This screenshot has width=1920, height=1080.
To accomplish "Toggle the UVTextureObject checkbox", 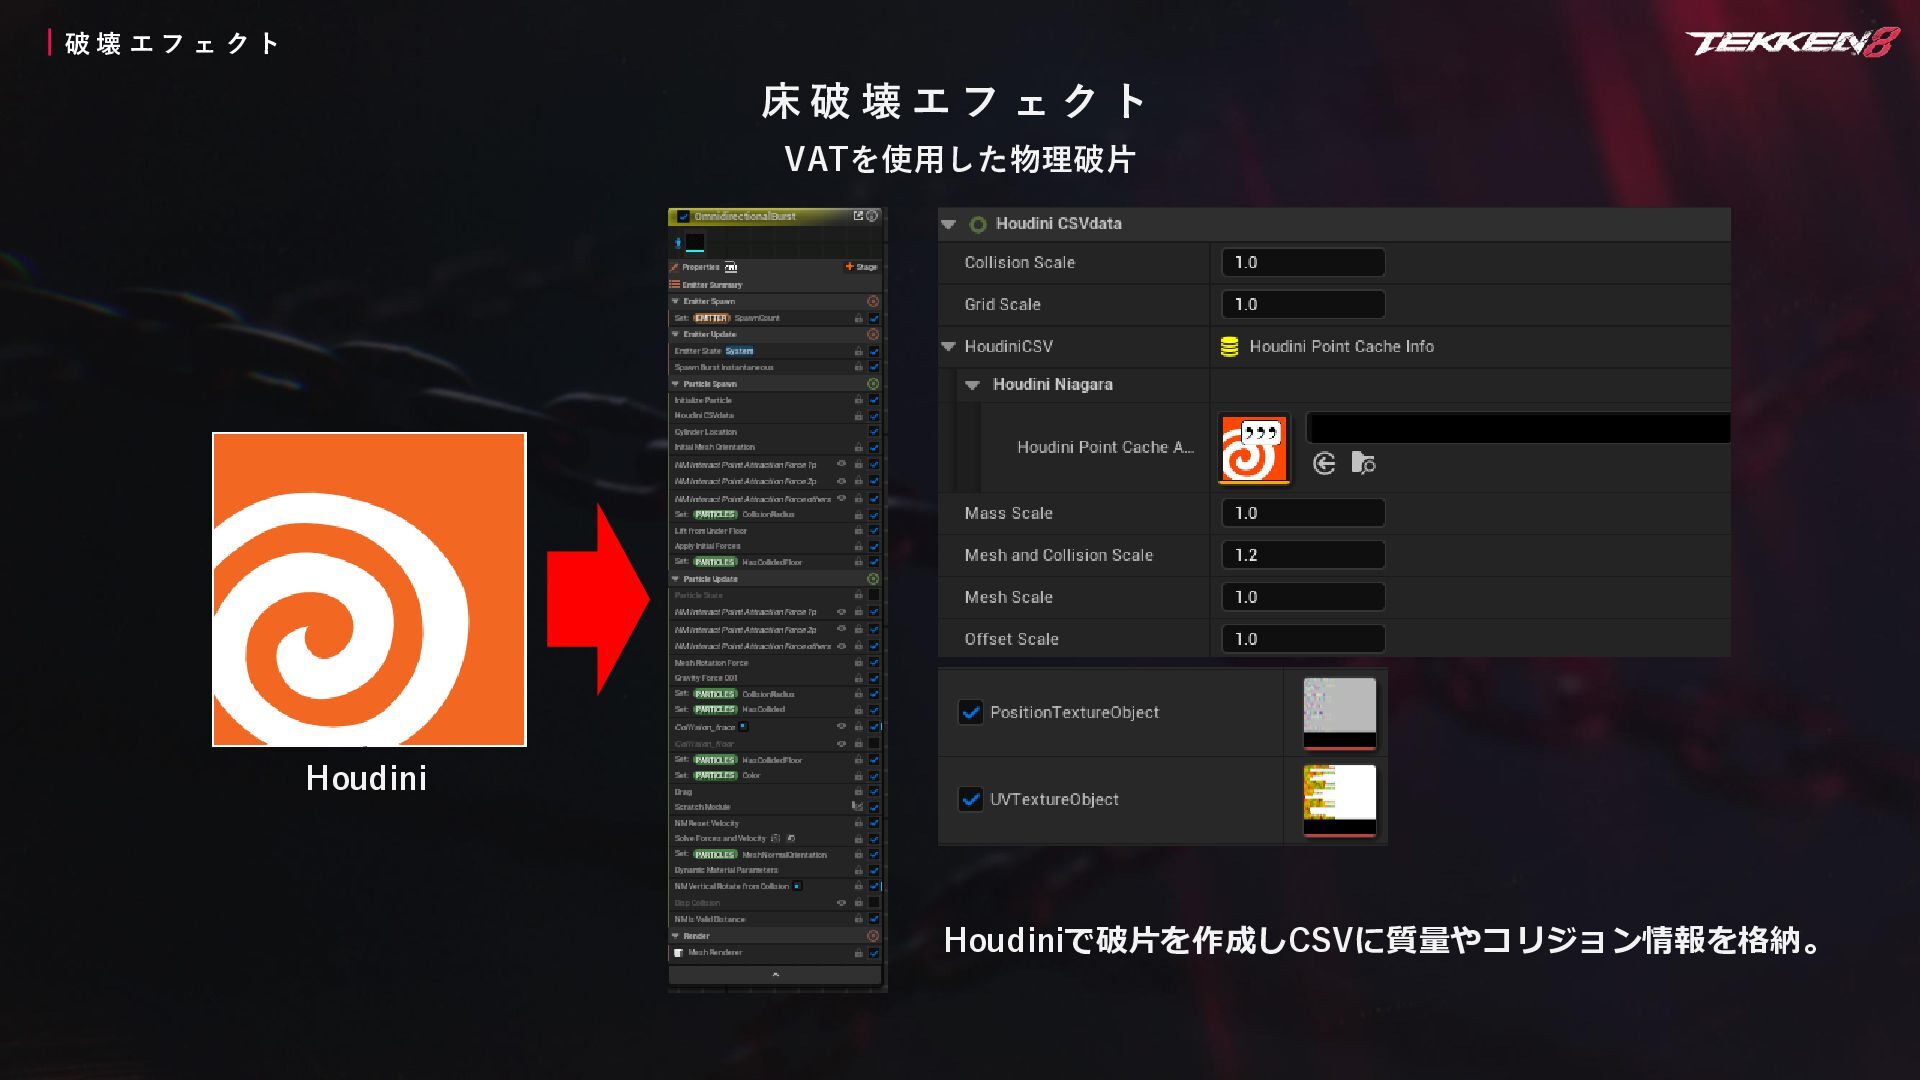I will [x=970, y=799].
